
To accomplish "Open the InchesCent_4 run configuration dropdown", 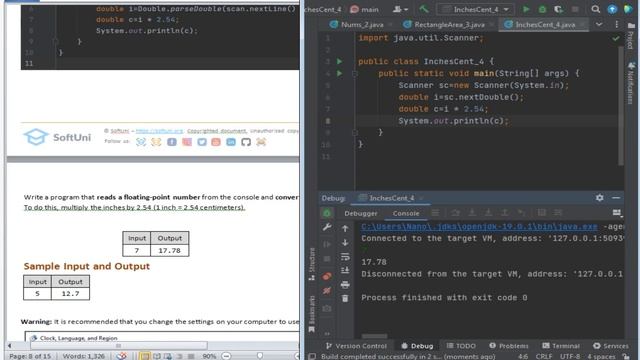I will tap(476, 9).
